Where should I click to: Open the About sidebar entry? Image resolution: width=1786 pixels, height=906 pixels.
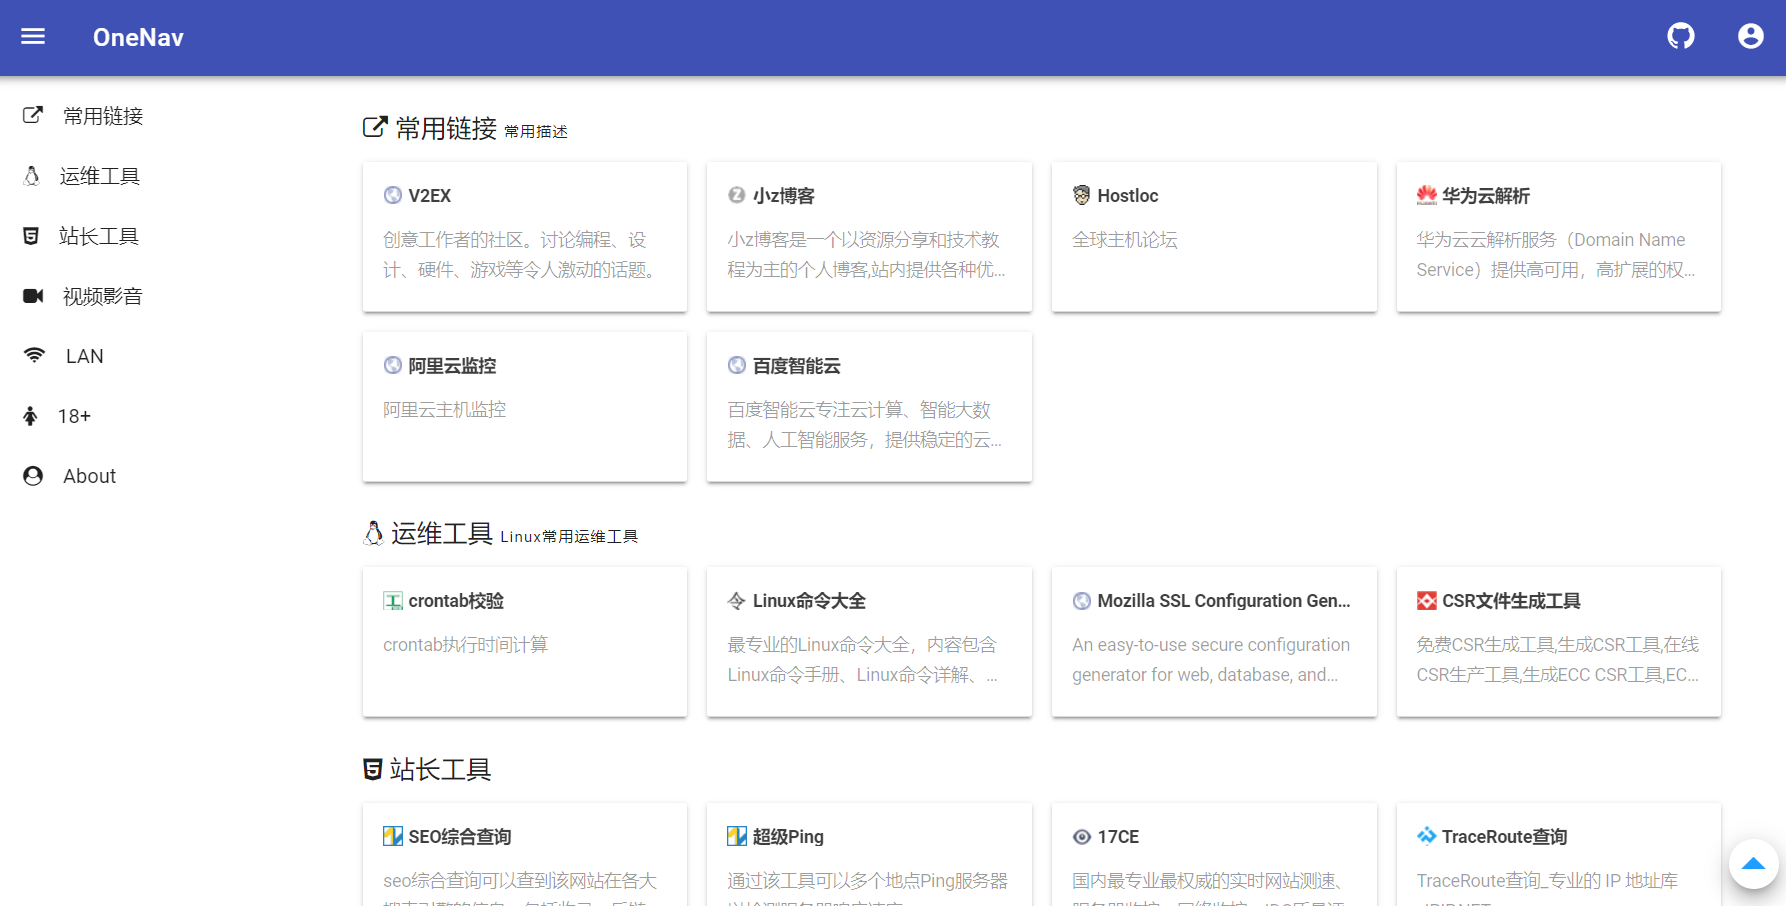click(89, 476)
